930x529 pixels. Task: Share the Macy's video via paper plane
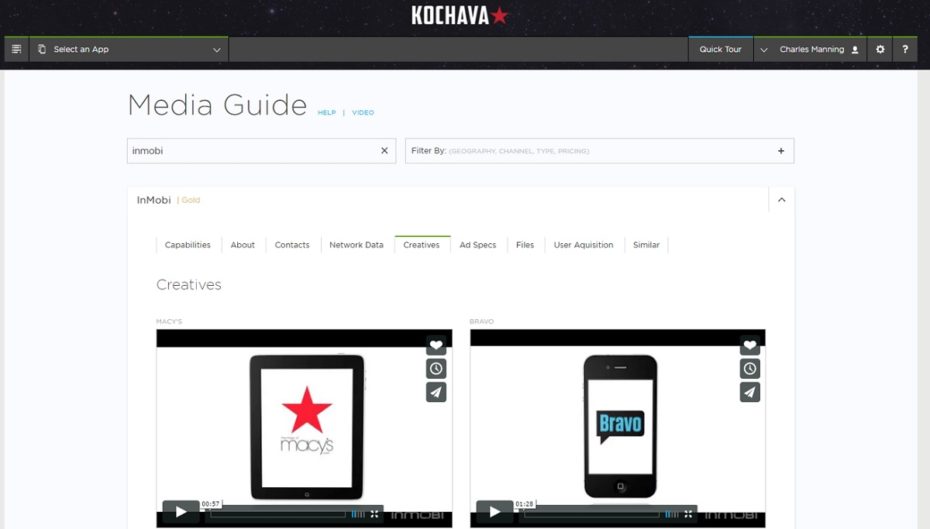click(x=436, y=392)
